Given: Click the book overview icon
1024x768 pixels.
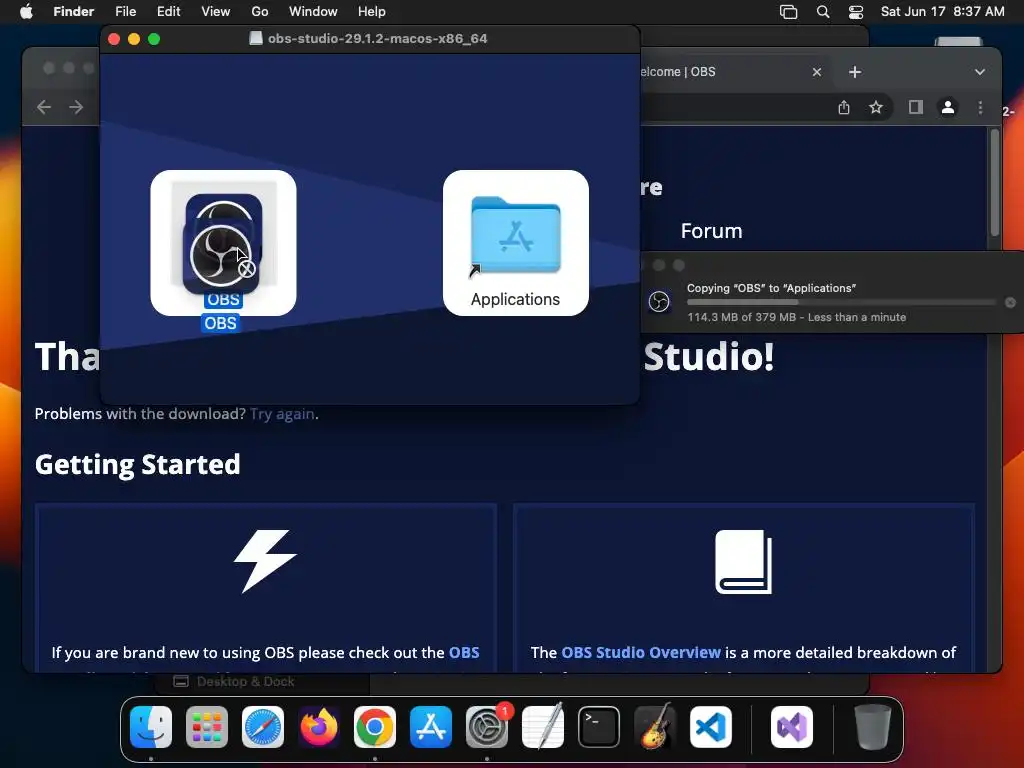Looking at the screenshot, I should tap(743, 562).
